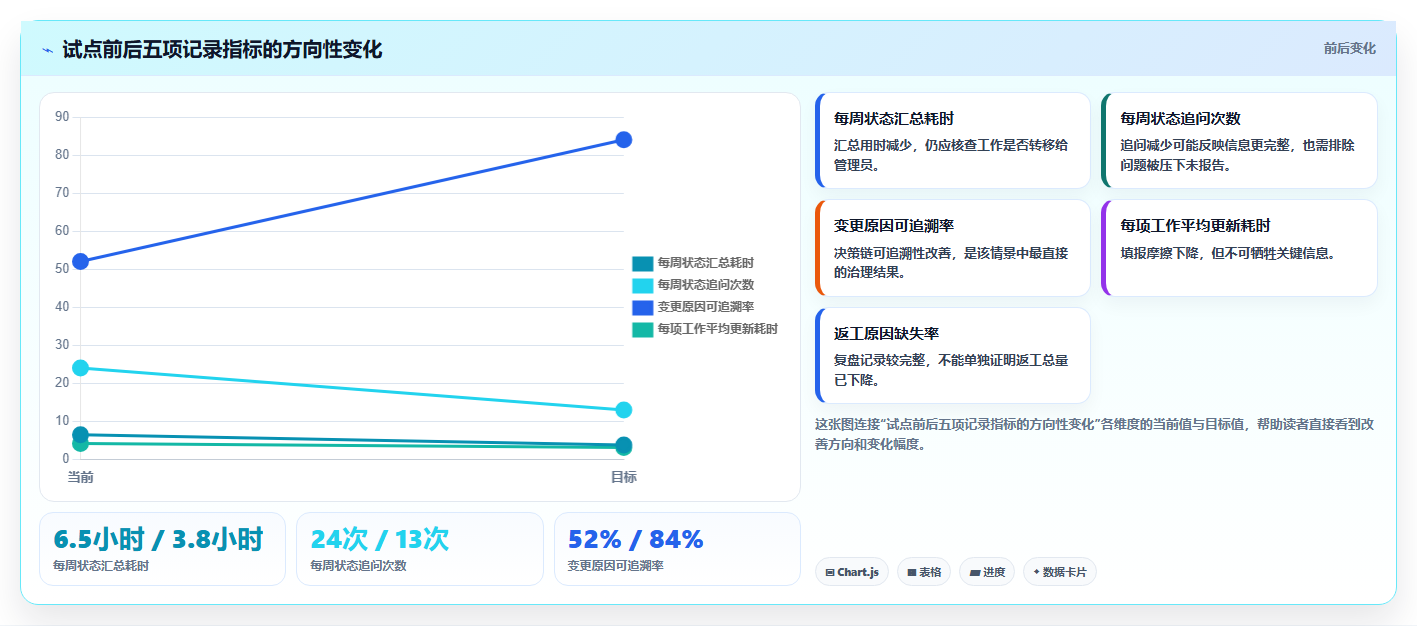Open the 变更原因可追溯率 info card
This screenshot has height=626, width=1417.
pyautogui.click(x=953, y=248)
